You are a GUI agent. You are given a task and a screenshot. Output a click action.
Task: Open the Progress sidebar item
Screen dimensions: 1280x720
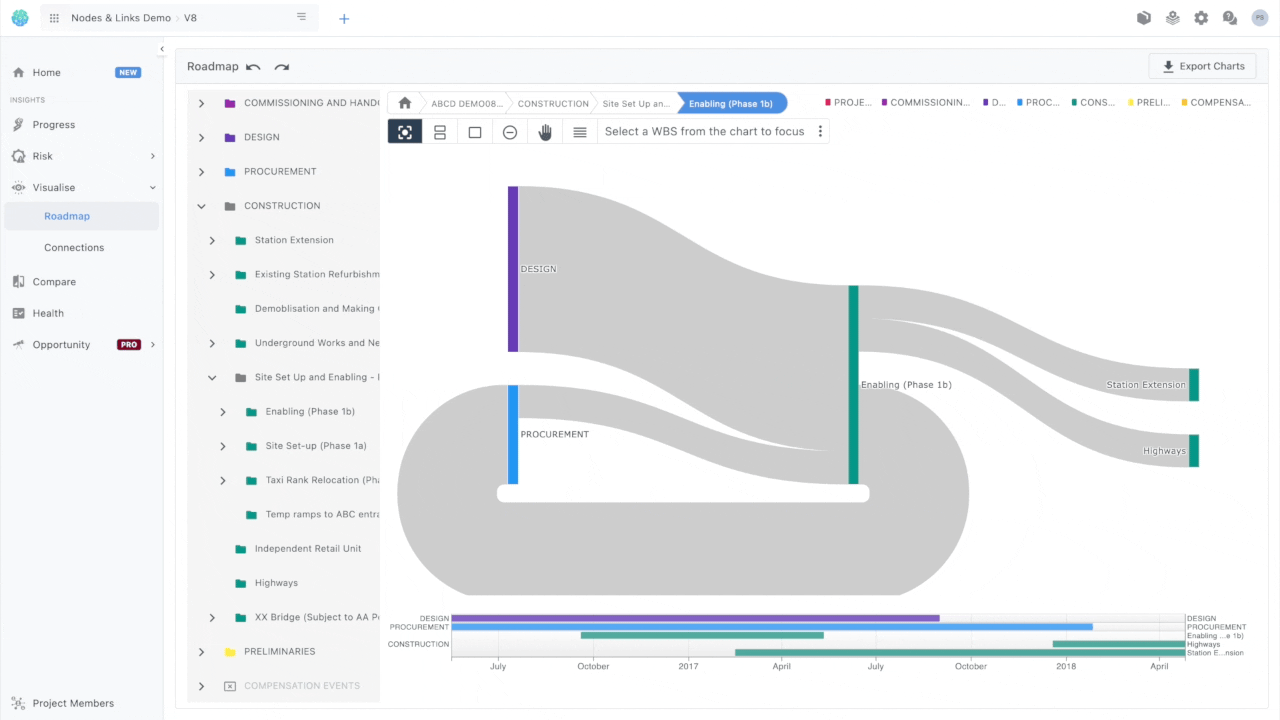(x=54, y=125)
